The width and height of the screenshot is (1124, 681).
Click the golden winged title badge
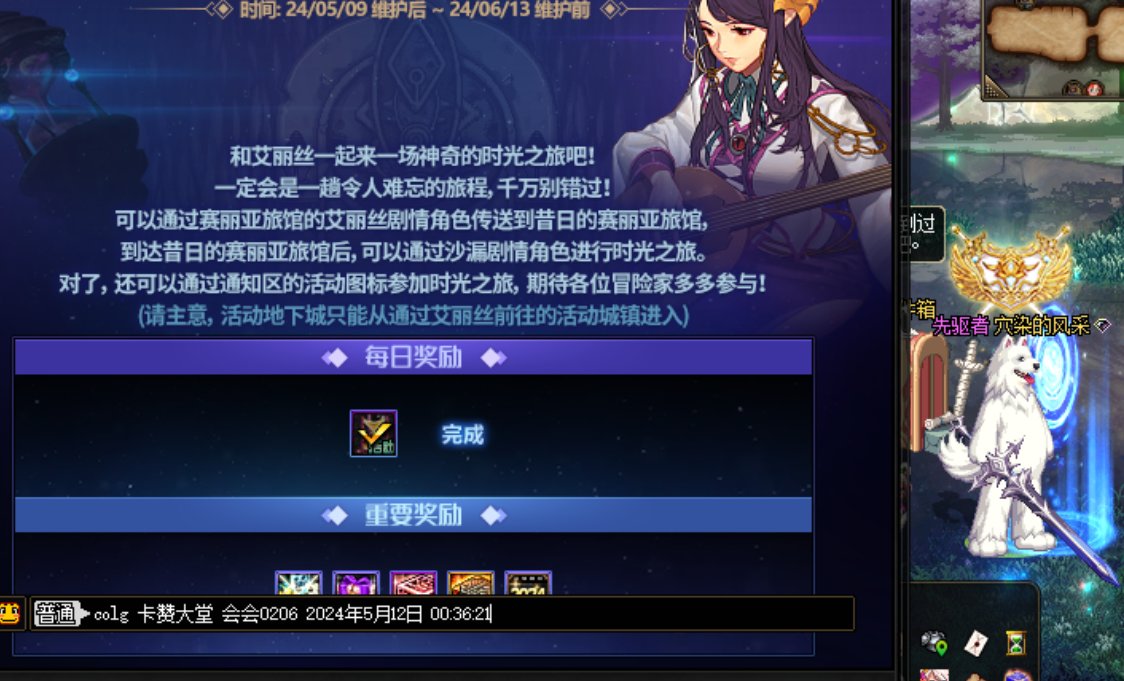pos(1009,267)
